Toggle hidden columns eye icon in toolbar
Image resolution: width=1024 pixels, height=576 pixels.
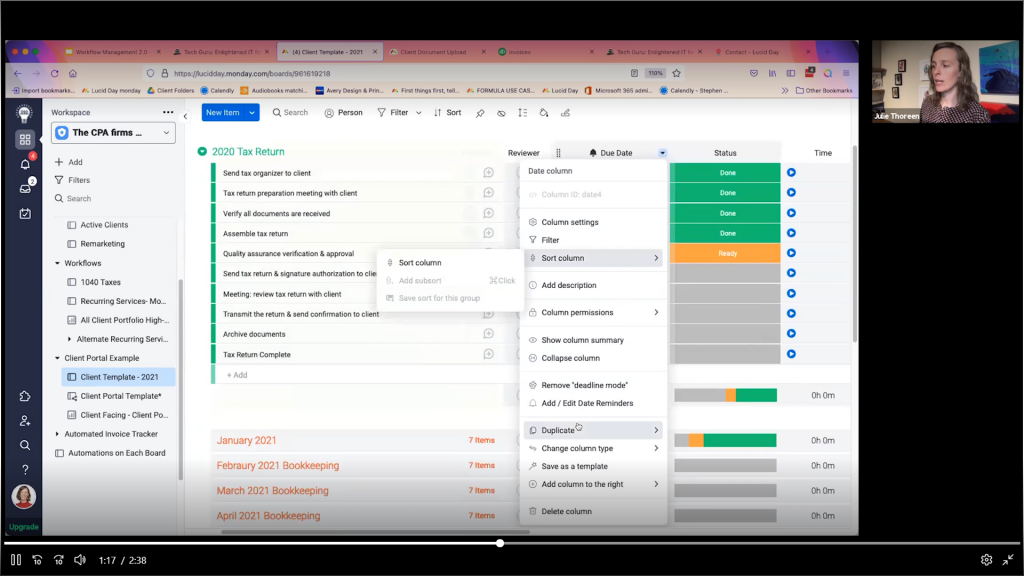click(x=501, y=113)
